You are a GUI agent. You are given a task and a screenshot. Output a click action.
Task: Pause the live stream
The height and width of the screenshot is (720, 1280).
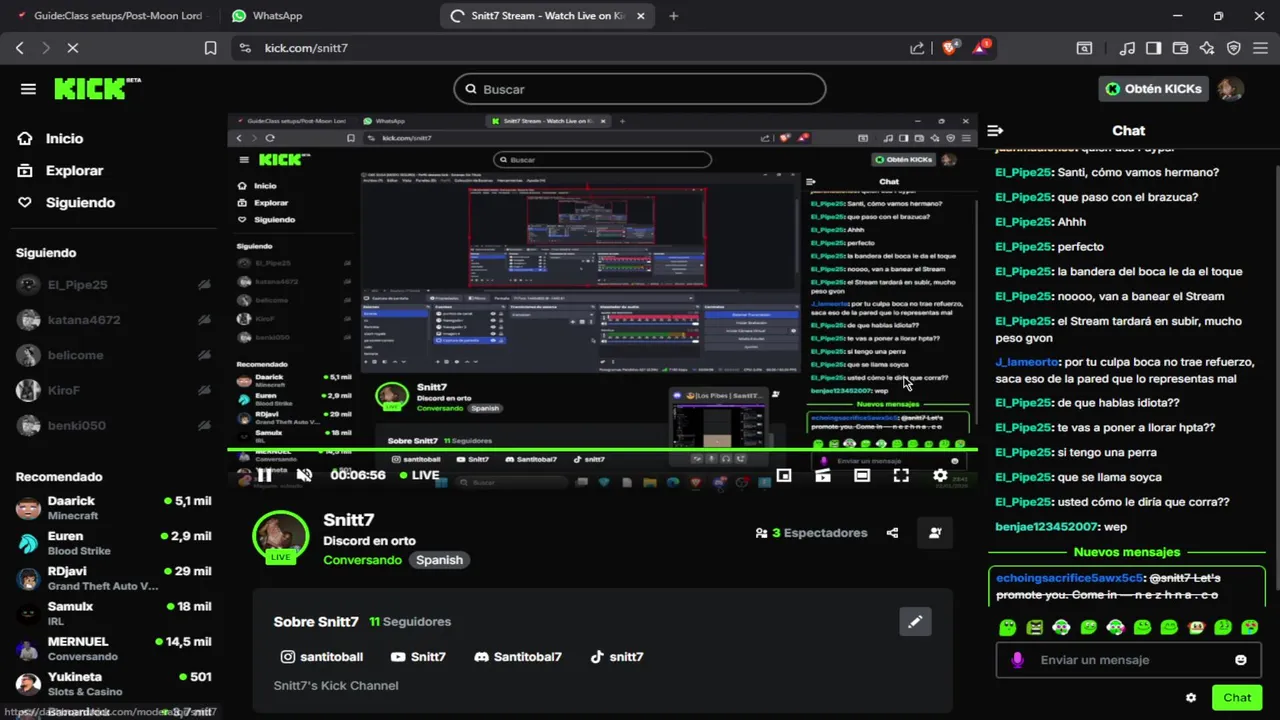264,475
